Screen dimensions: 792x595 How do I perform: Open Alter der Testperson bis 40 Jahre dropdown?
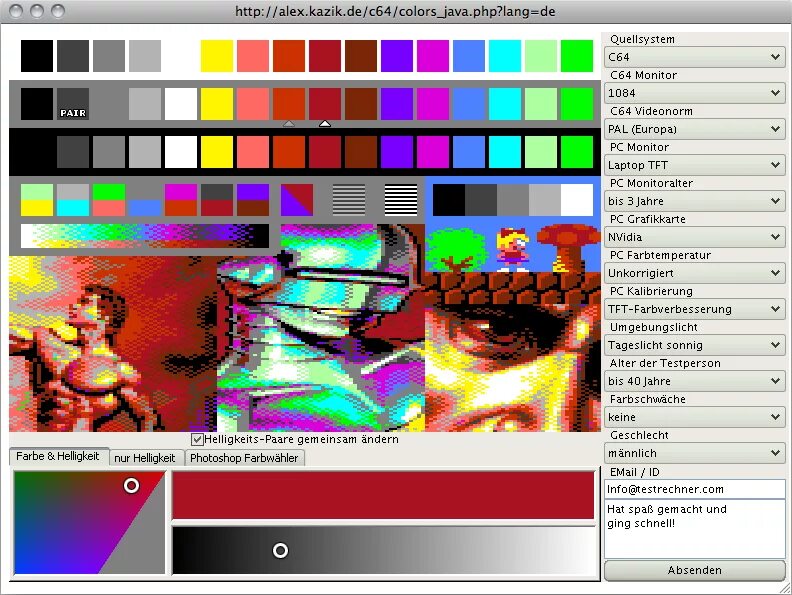[x=695, y=381]
